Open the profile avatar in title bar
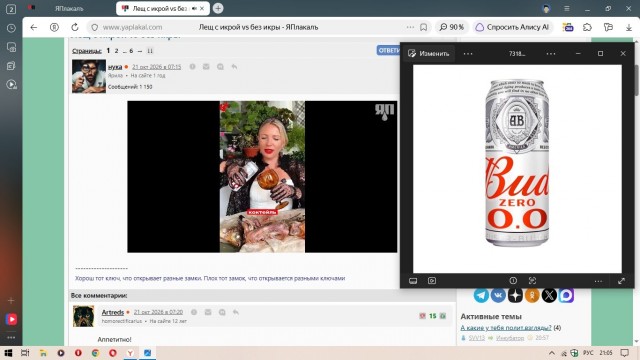The image size is (640, 360). pyautogui.click(x=547, y=8)
